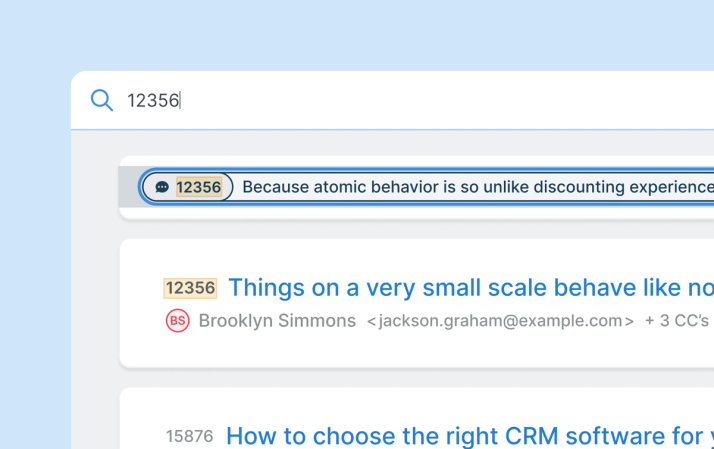714x449 pixels.
Task: Click the highlighted 12356 ticket number
Action: 190,288
